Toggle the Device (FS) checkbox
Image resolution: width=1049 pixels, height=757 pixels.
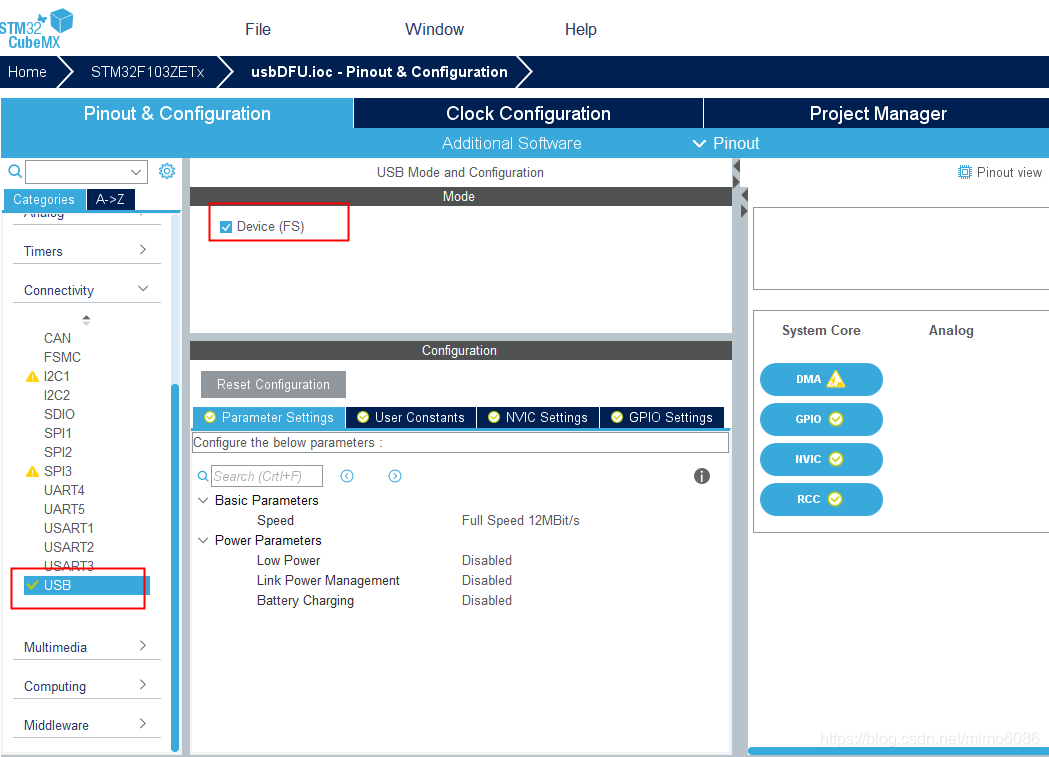pos(226,227)
